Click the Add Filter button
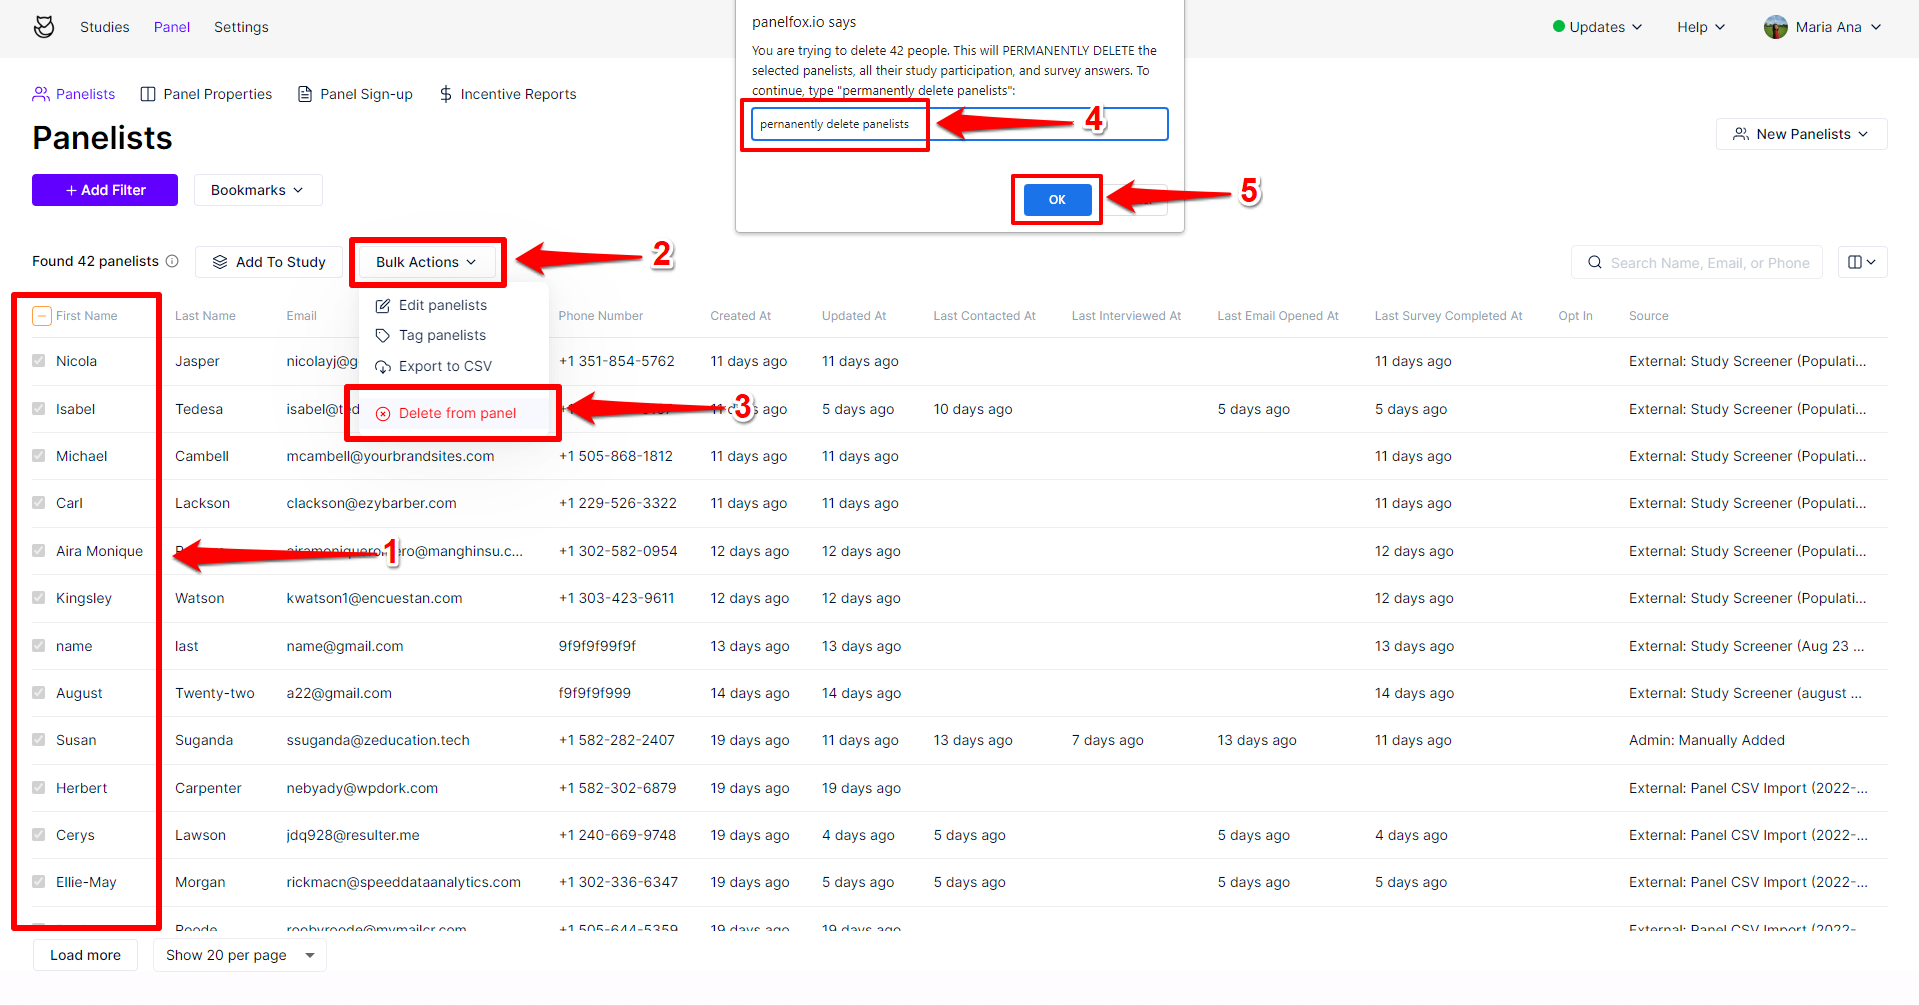Image resolution: width=1919 pixels, height=1006 pixels. click(105, 190)
